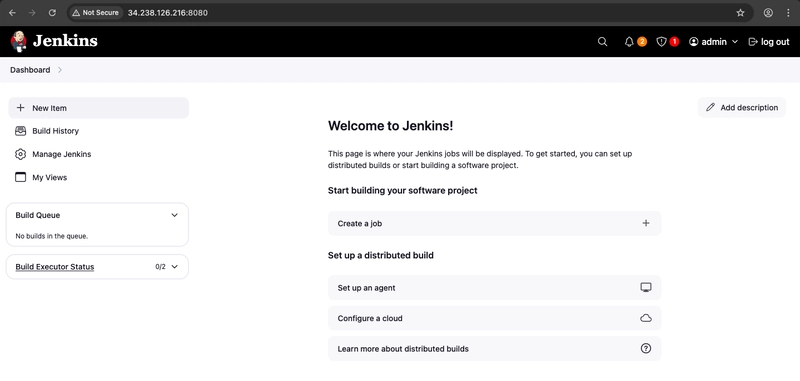800x381 pixels.
Task: Click the Jenkins butler logo
Action: tap(18, 41)
